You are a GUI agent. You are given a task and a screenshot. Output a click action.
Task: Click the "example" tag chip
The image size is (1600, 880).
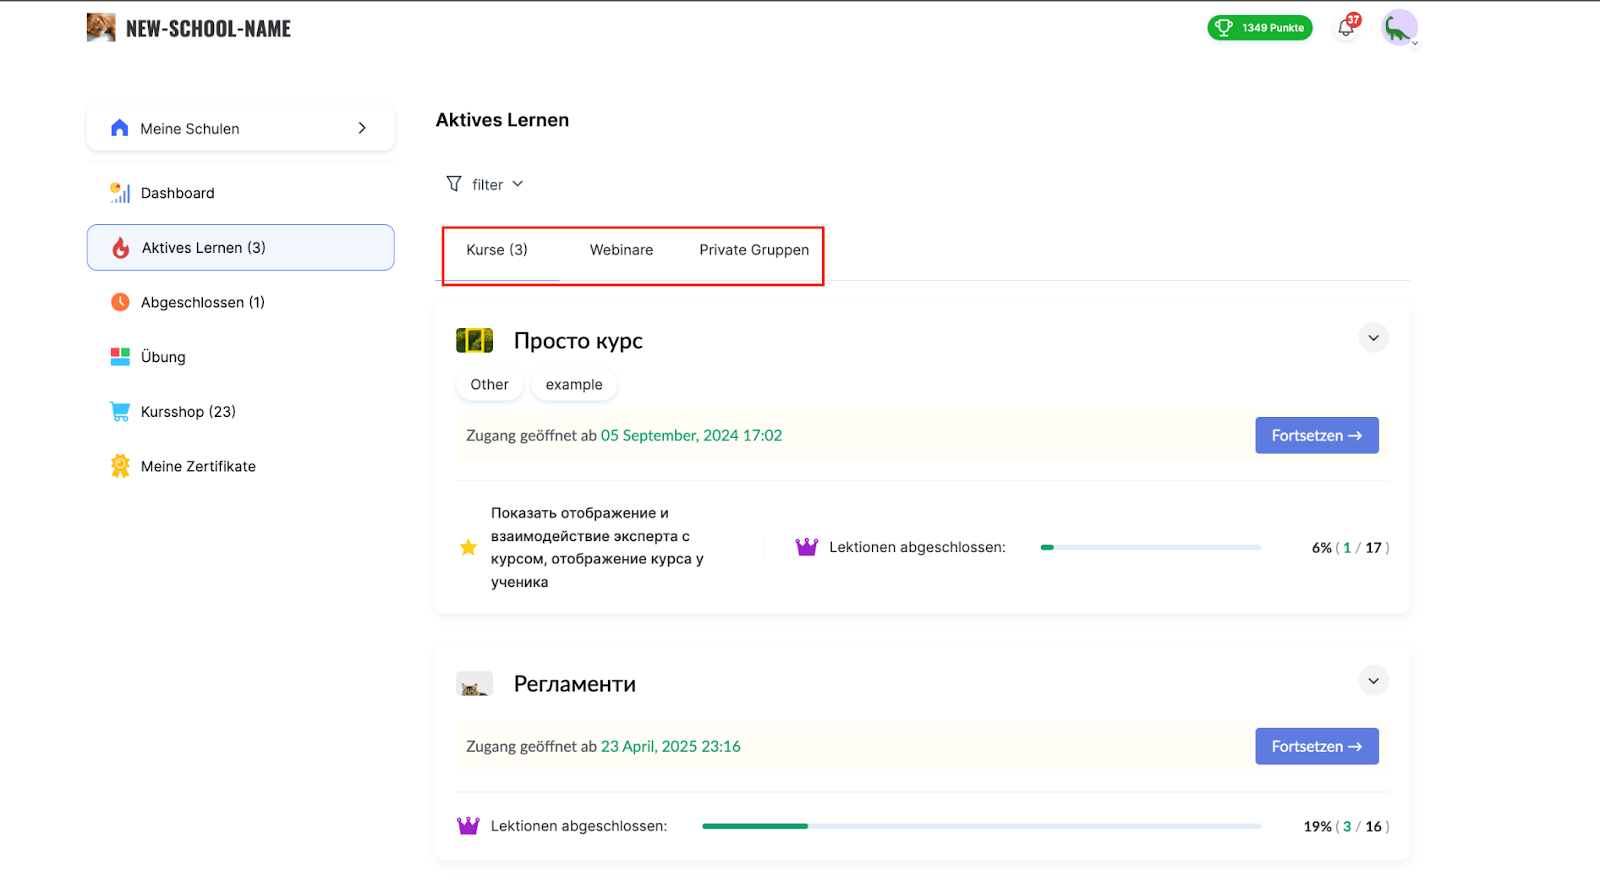pyautogui.click(x=574, y=385)
